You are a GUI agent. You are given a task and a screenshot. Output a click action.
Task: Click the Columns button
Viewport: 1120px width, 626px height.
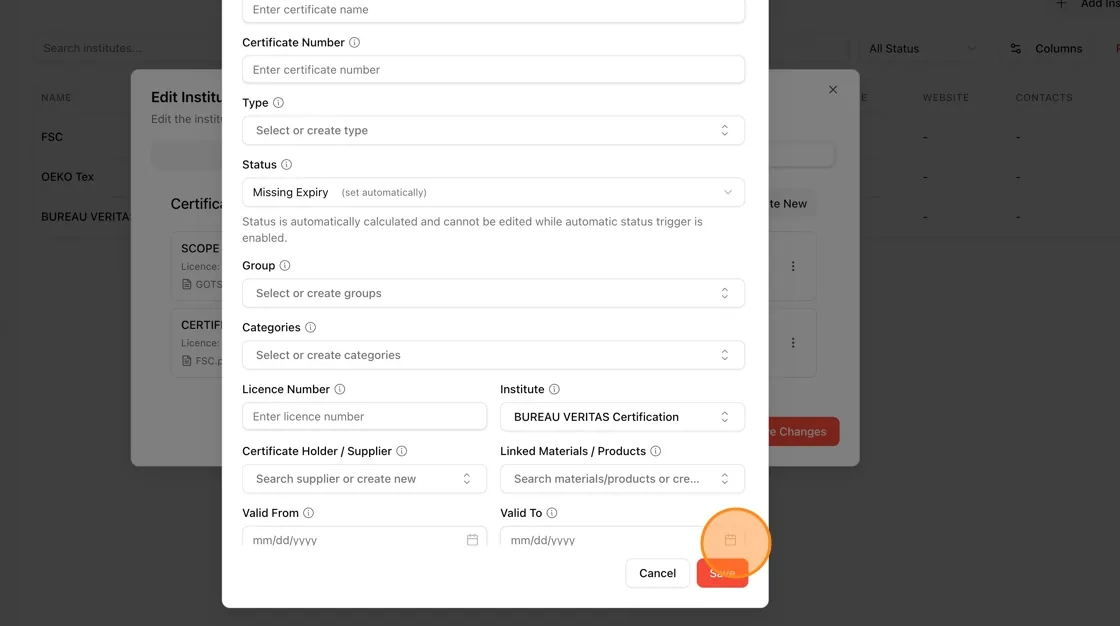point(1046,49)
